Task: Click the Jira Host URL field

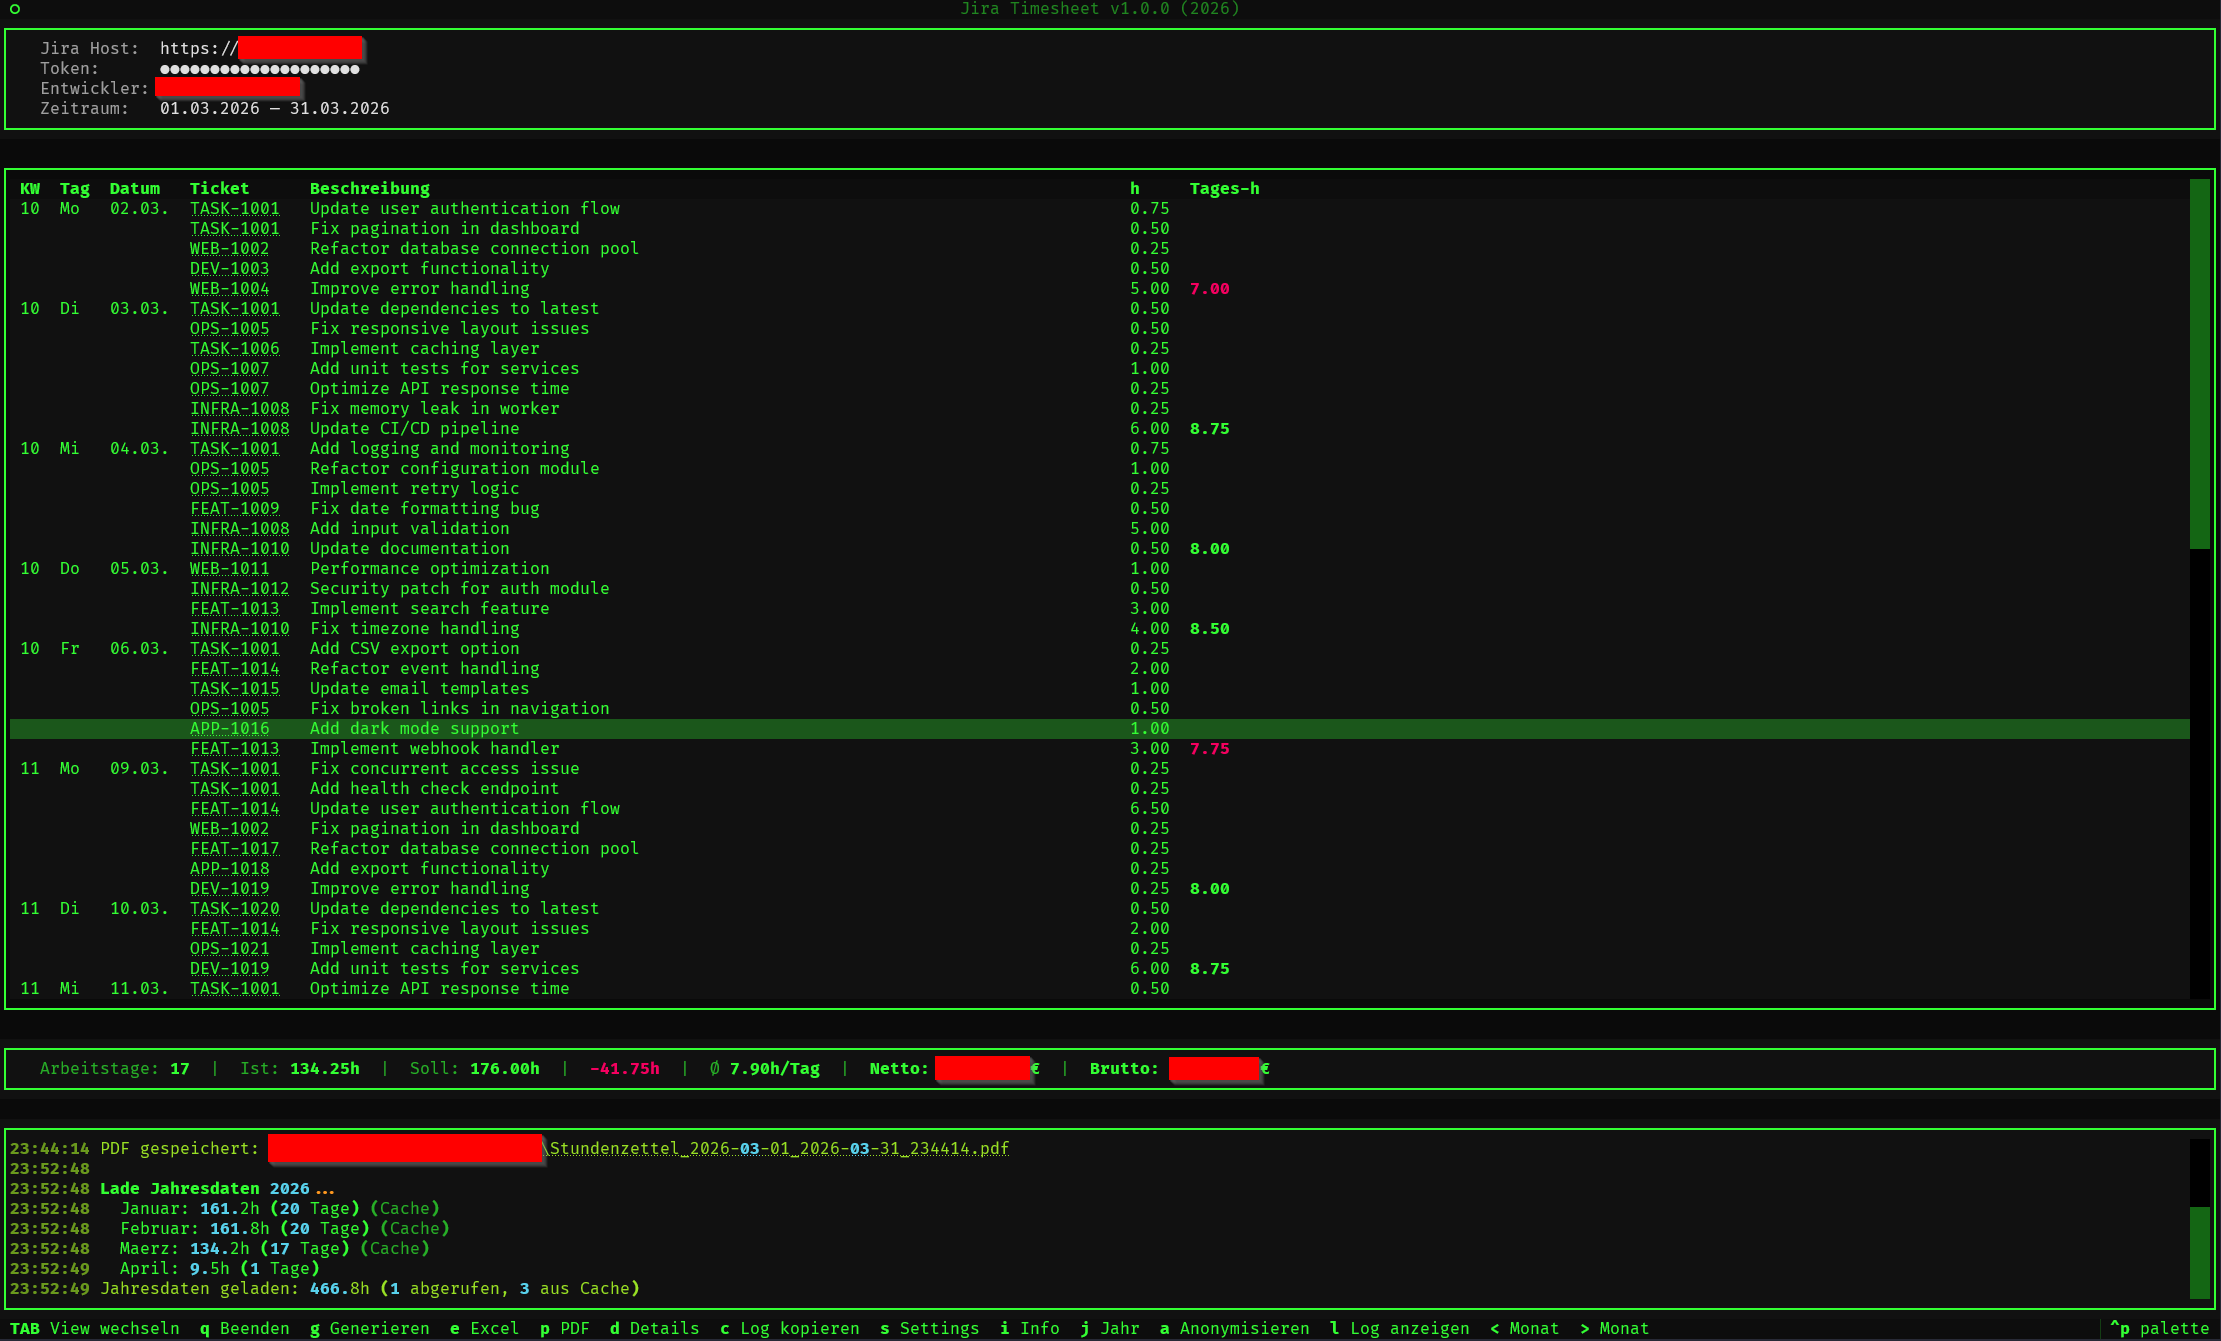Action: coord(261,48)
